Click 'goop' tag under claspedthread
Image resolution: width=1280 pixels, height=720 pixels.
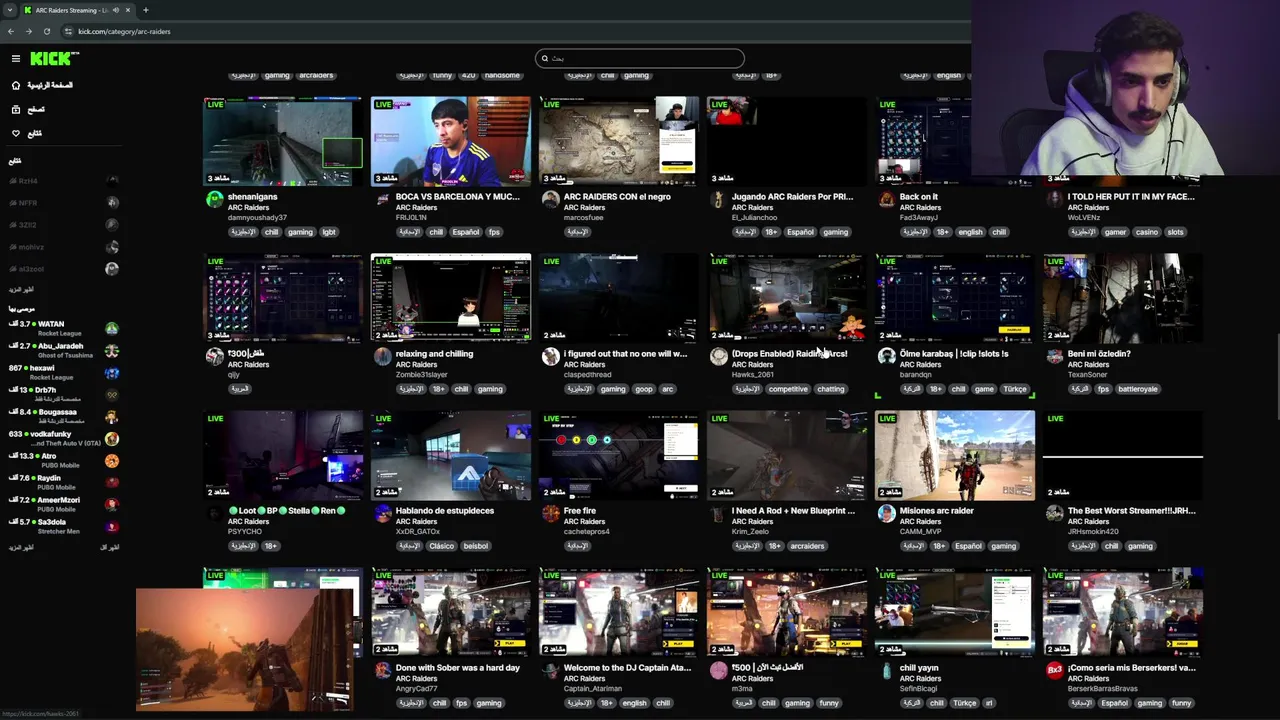[644, 389]
